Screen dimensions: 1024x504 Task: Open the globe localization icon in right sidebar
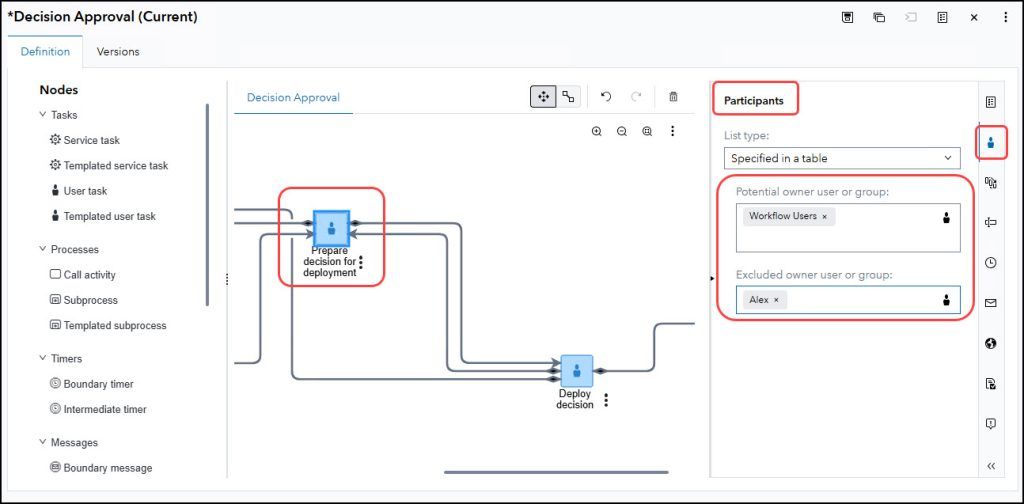pos(991,343)
